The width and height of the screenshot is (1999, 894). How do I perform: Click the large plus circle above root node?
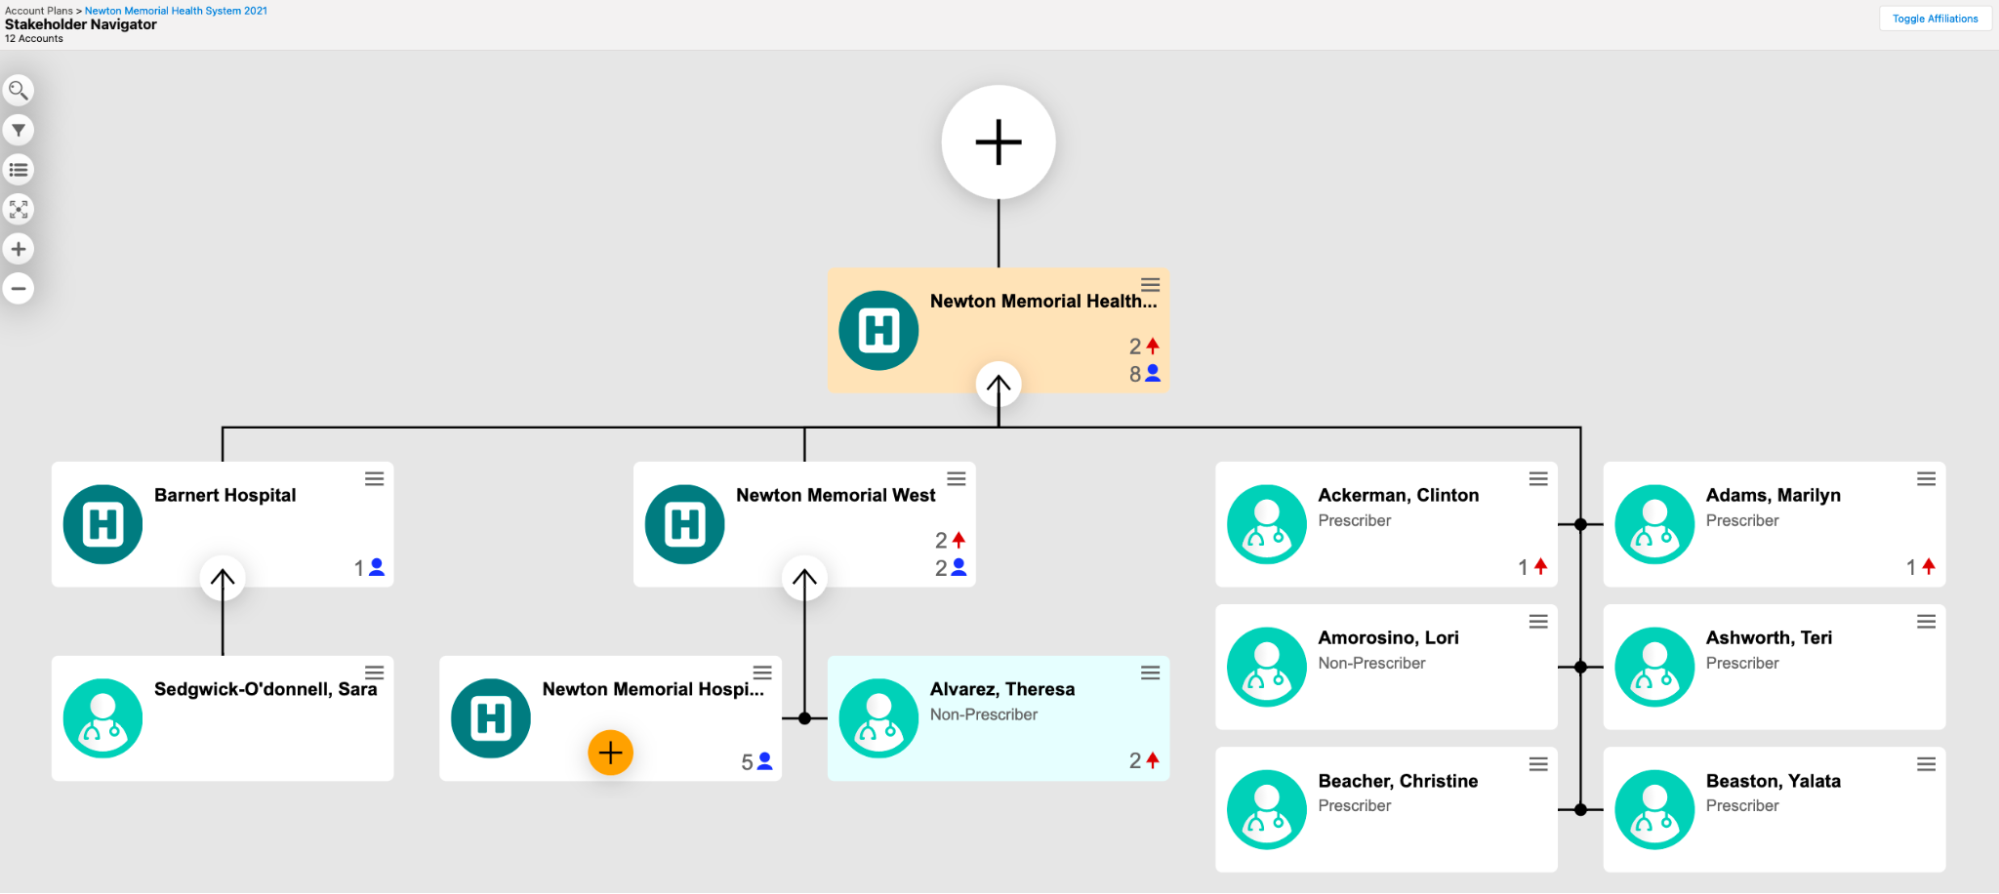tap(998, 142)
